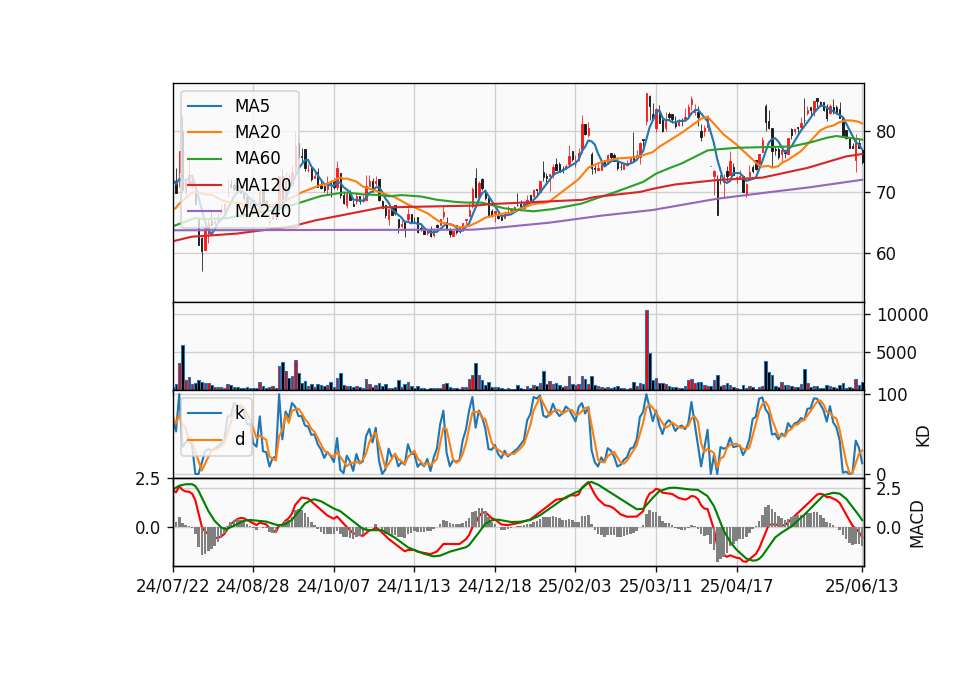The height and width of the screenshot is (690, 960).
Task: Click the 25/03/11 date axis label
Action: pos(656,586)
